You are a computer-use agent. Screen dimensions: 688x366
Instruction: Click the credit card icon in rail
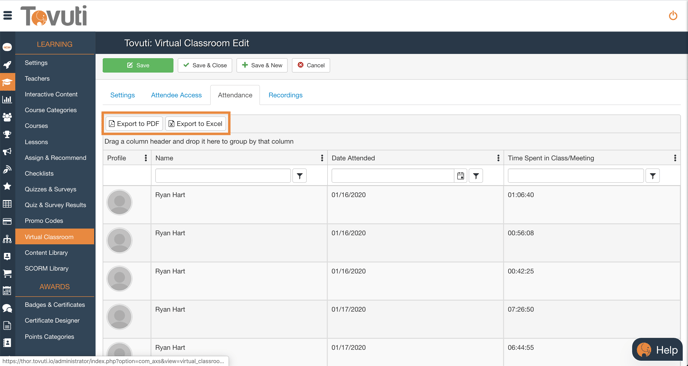click(x=7, y=221)
